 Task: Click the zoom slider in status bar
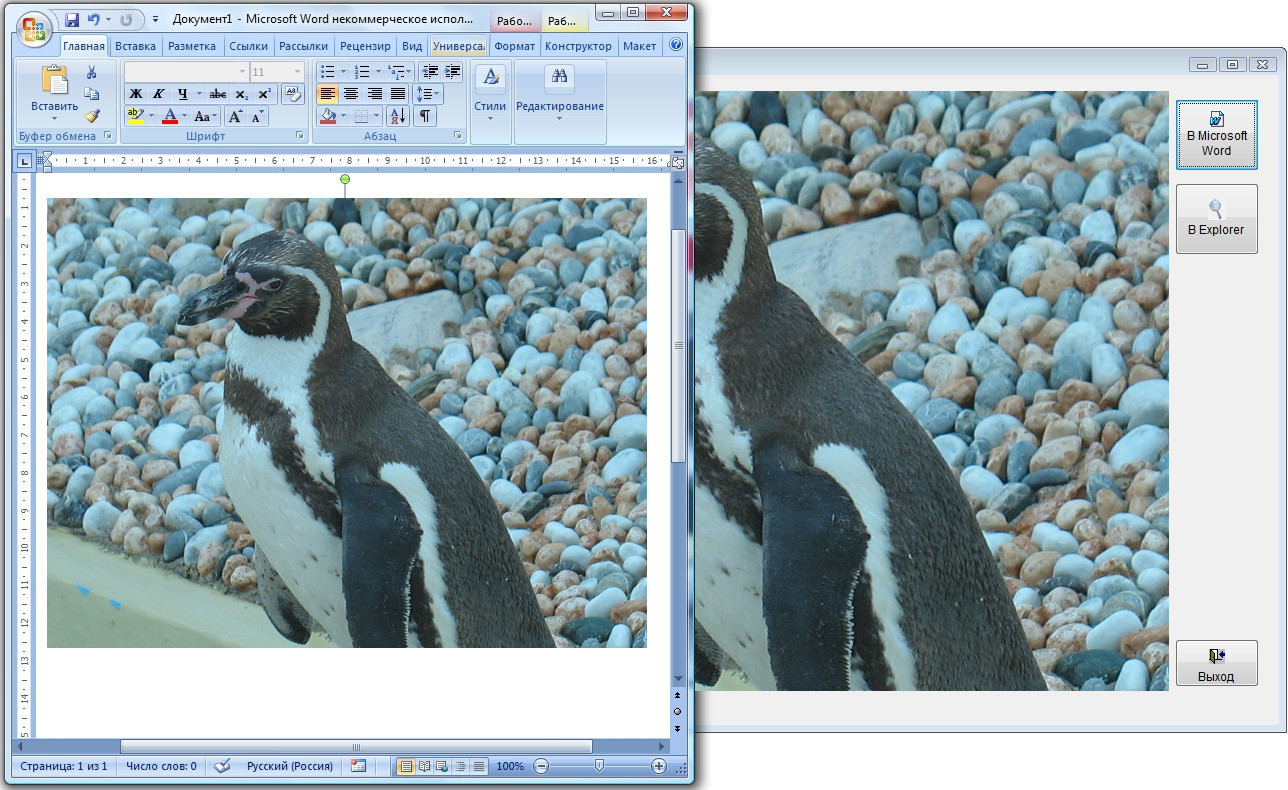click(599, 766)
